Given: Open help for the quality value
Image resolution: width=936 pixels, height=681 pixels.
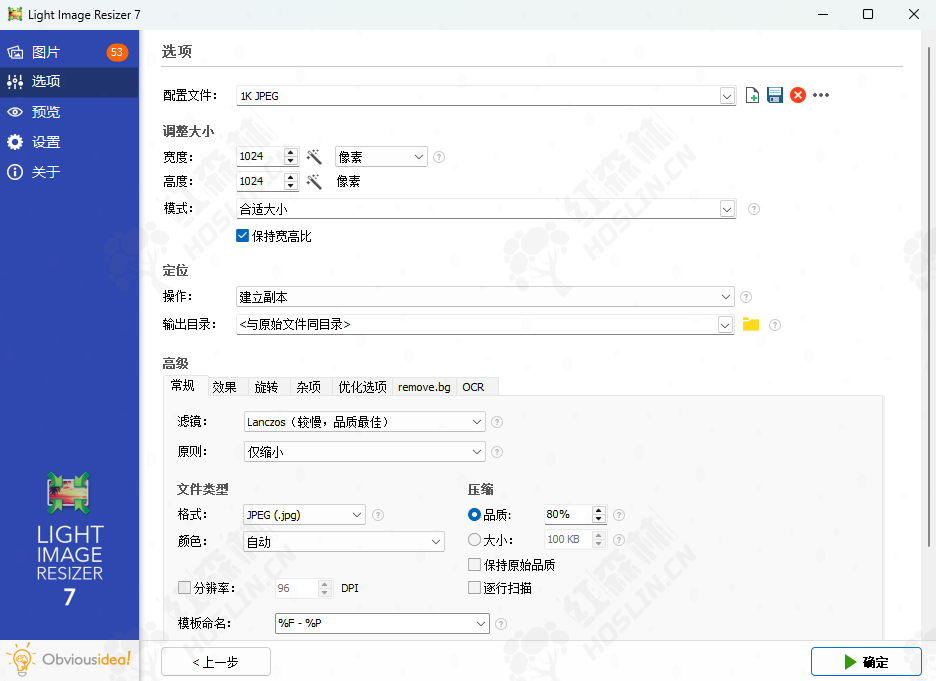Looking at the screenshot, I should tap(619, 514).
